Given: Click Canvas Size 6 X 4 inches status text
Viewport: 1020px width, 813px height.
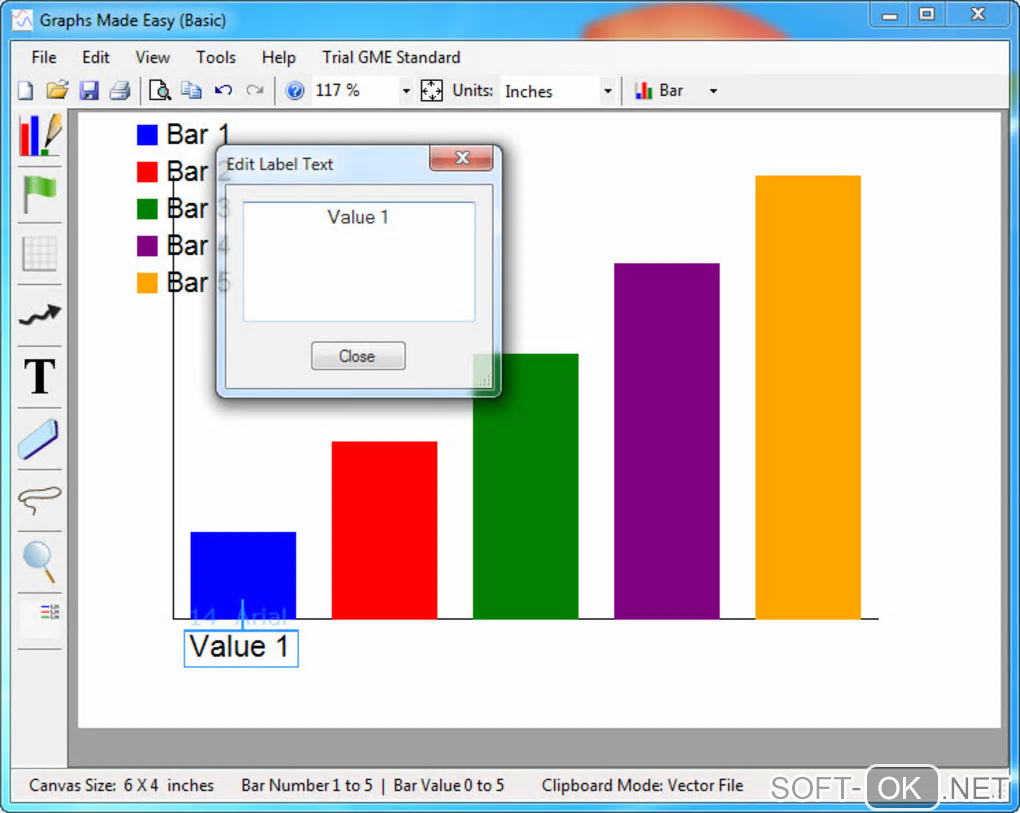Looking at the screenshot, I should (122, 785).
